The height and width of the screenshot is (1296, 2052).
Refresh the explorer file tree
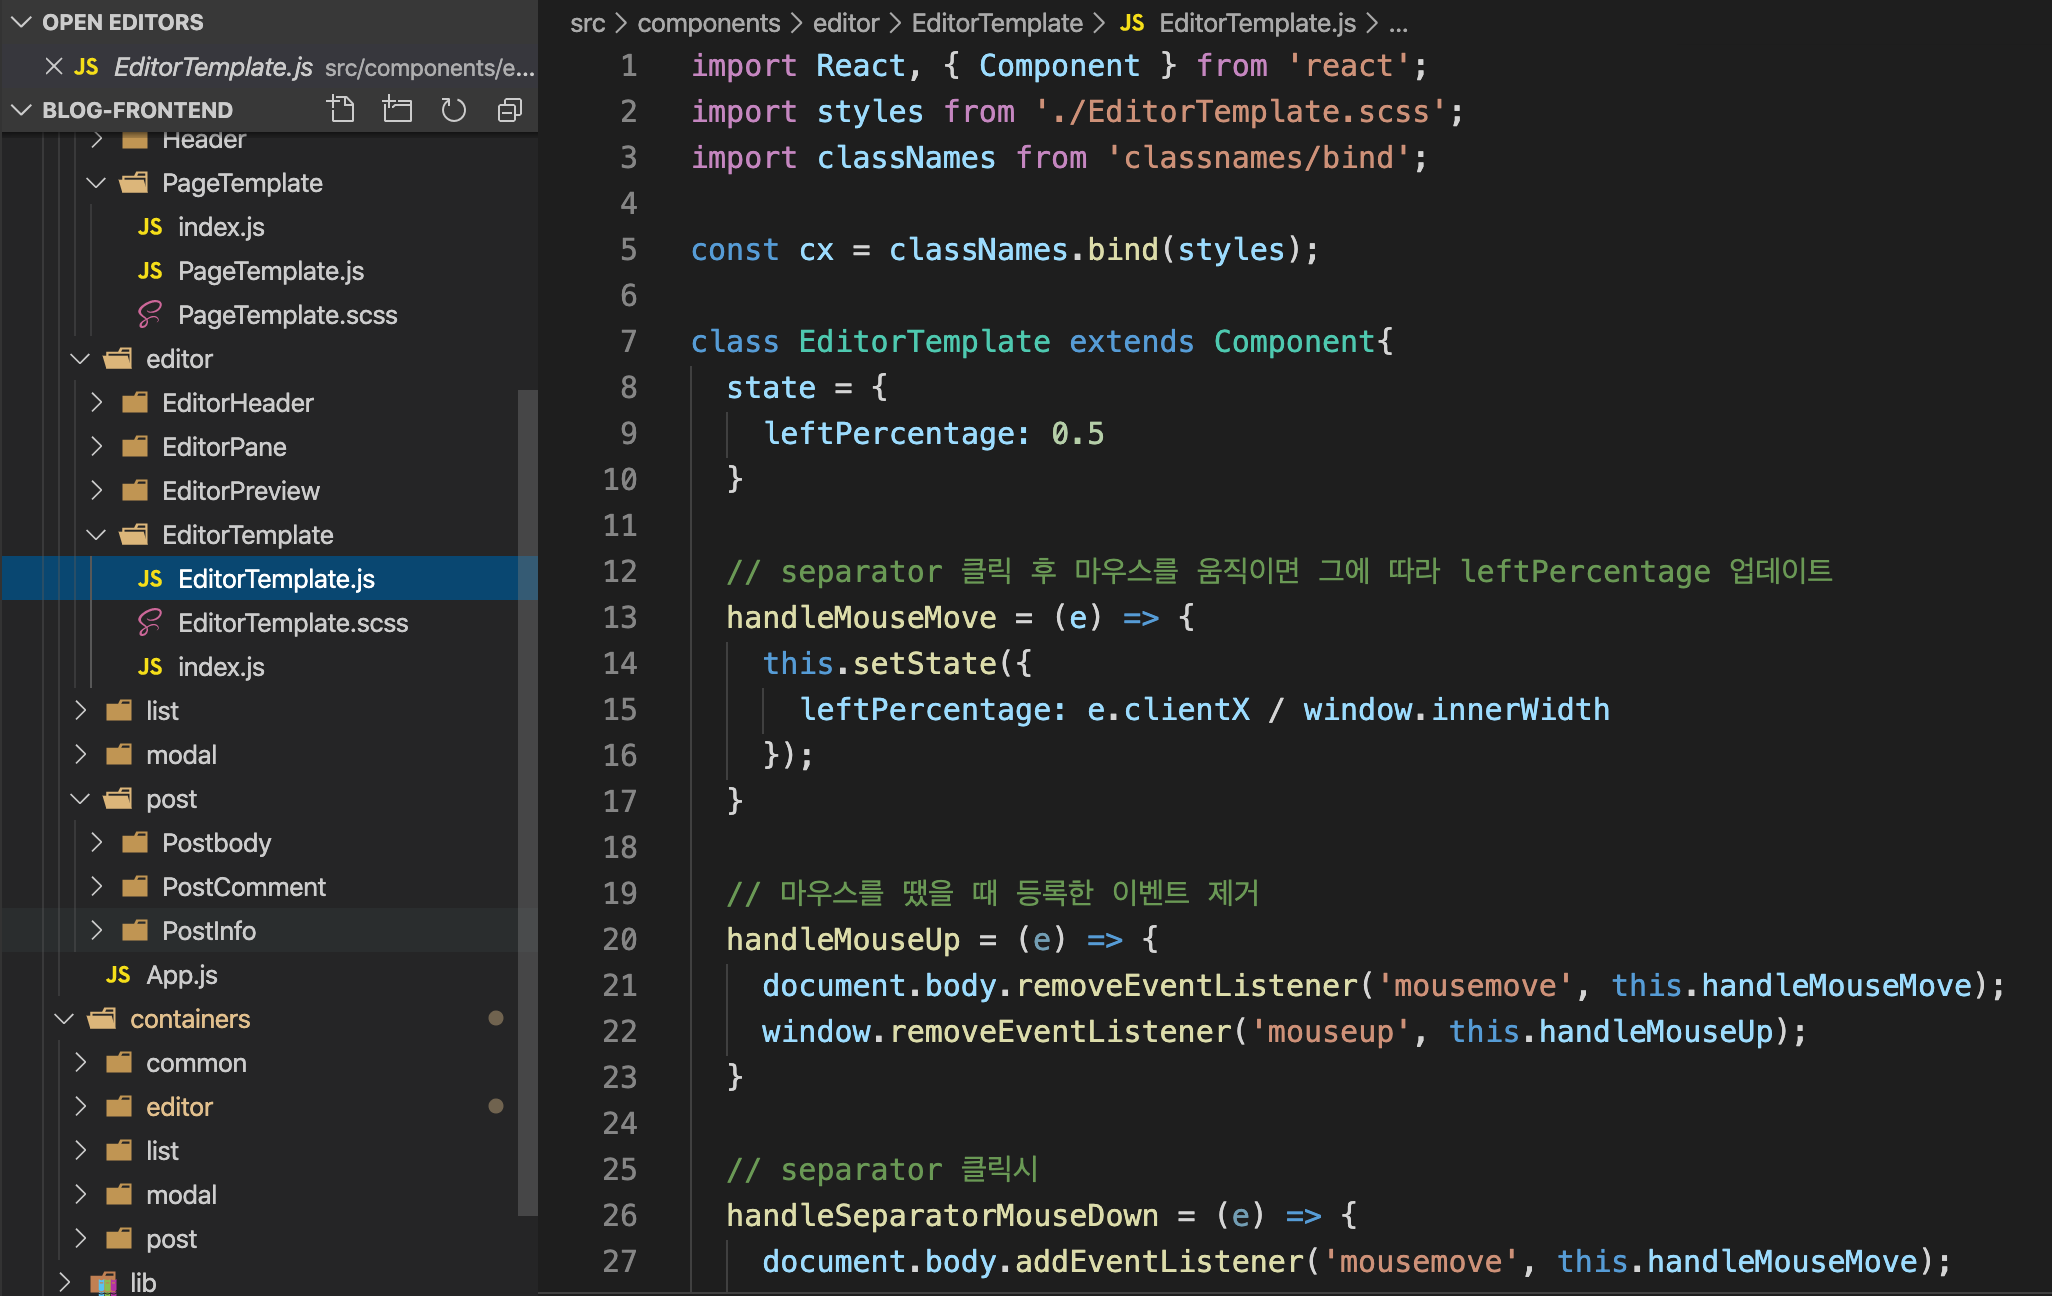point(454,109)
